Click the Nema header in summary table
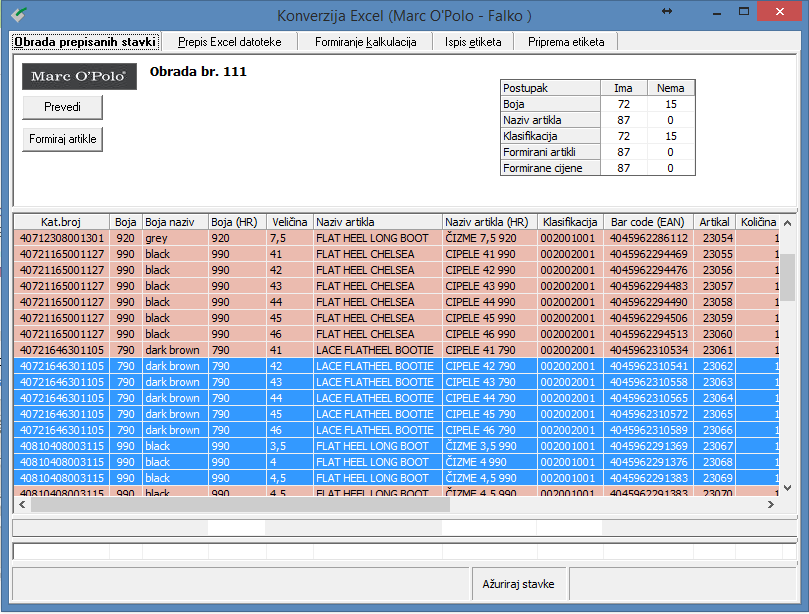The height and width of the screenshot is (614, 809). 671,88
